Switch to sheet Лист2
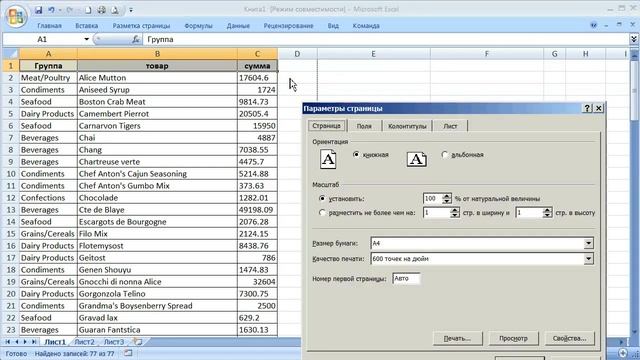 pyautogui.click(x=84, y=342)
